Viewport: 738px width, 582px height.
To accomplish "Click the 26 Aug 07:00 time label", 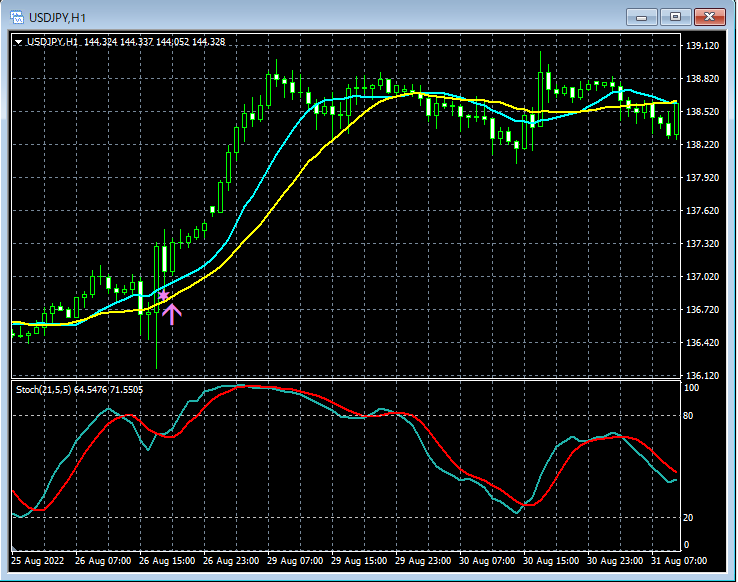I will point(103,560).
